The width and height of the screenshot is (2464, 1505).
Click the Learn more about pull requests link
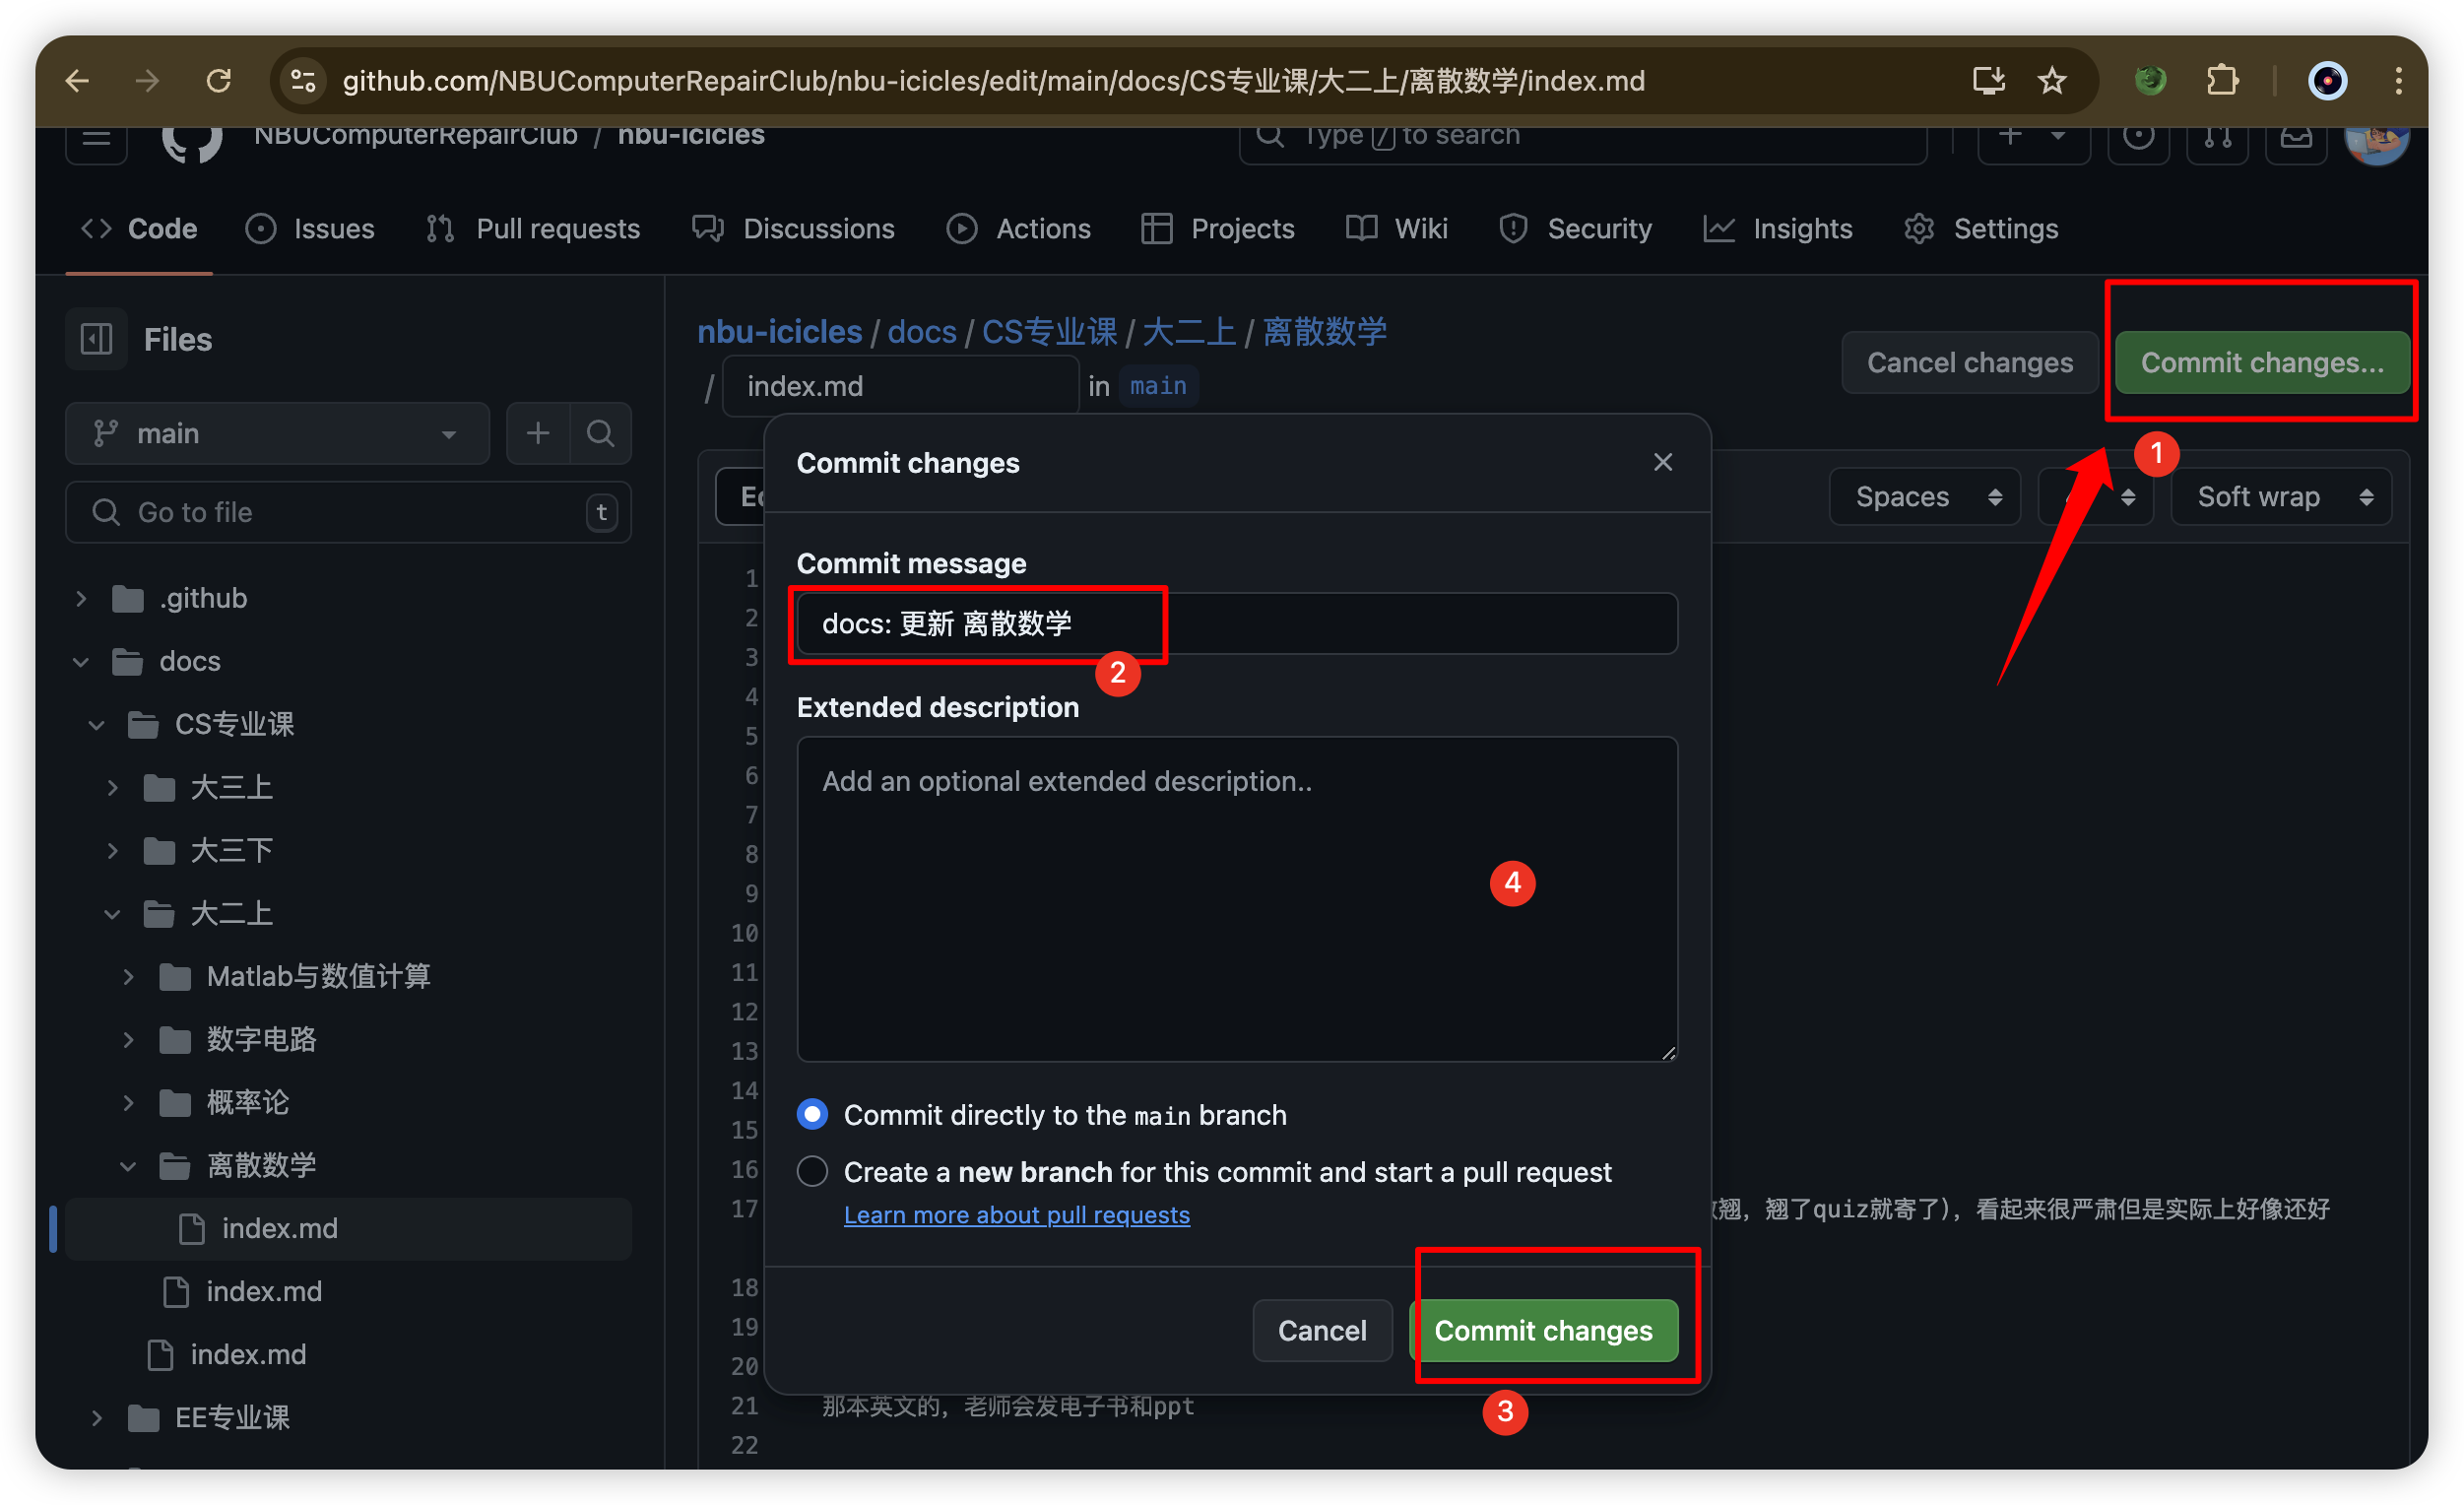point(1017,1214)
